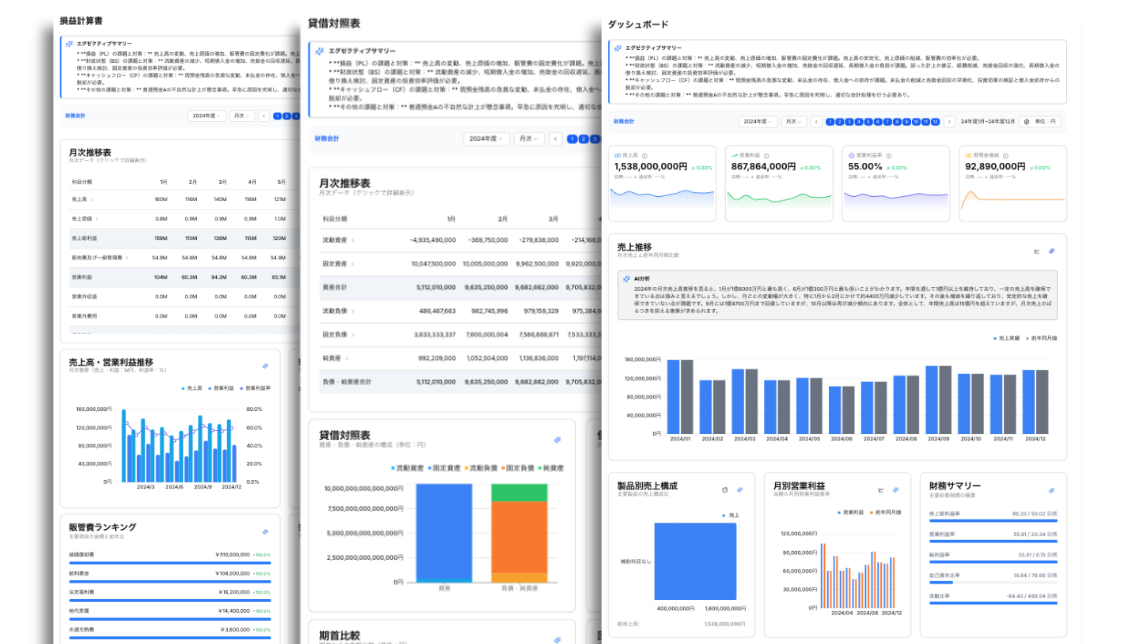Open the 2024年度 dropdown on dashboard
The height and width of the screenshot is (644, 1137).
pyautogui.click(x=757, y=121)
